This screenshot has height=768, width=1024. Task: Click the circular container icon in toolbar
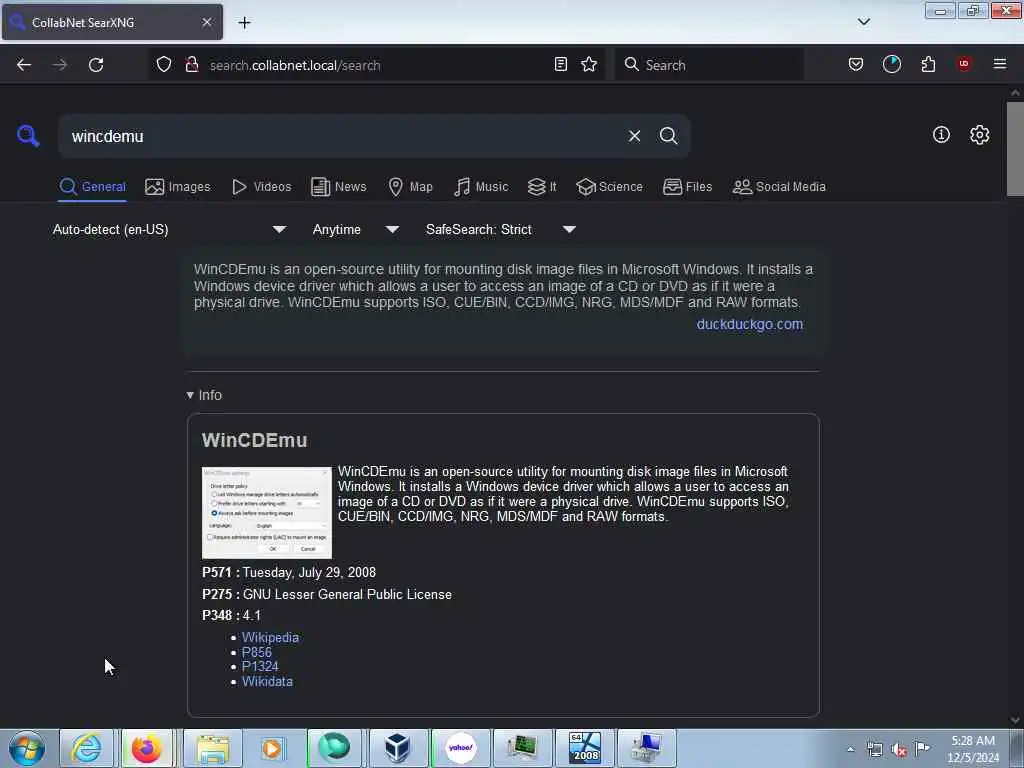(x=891, y=64)
